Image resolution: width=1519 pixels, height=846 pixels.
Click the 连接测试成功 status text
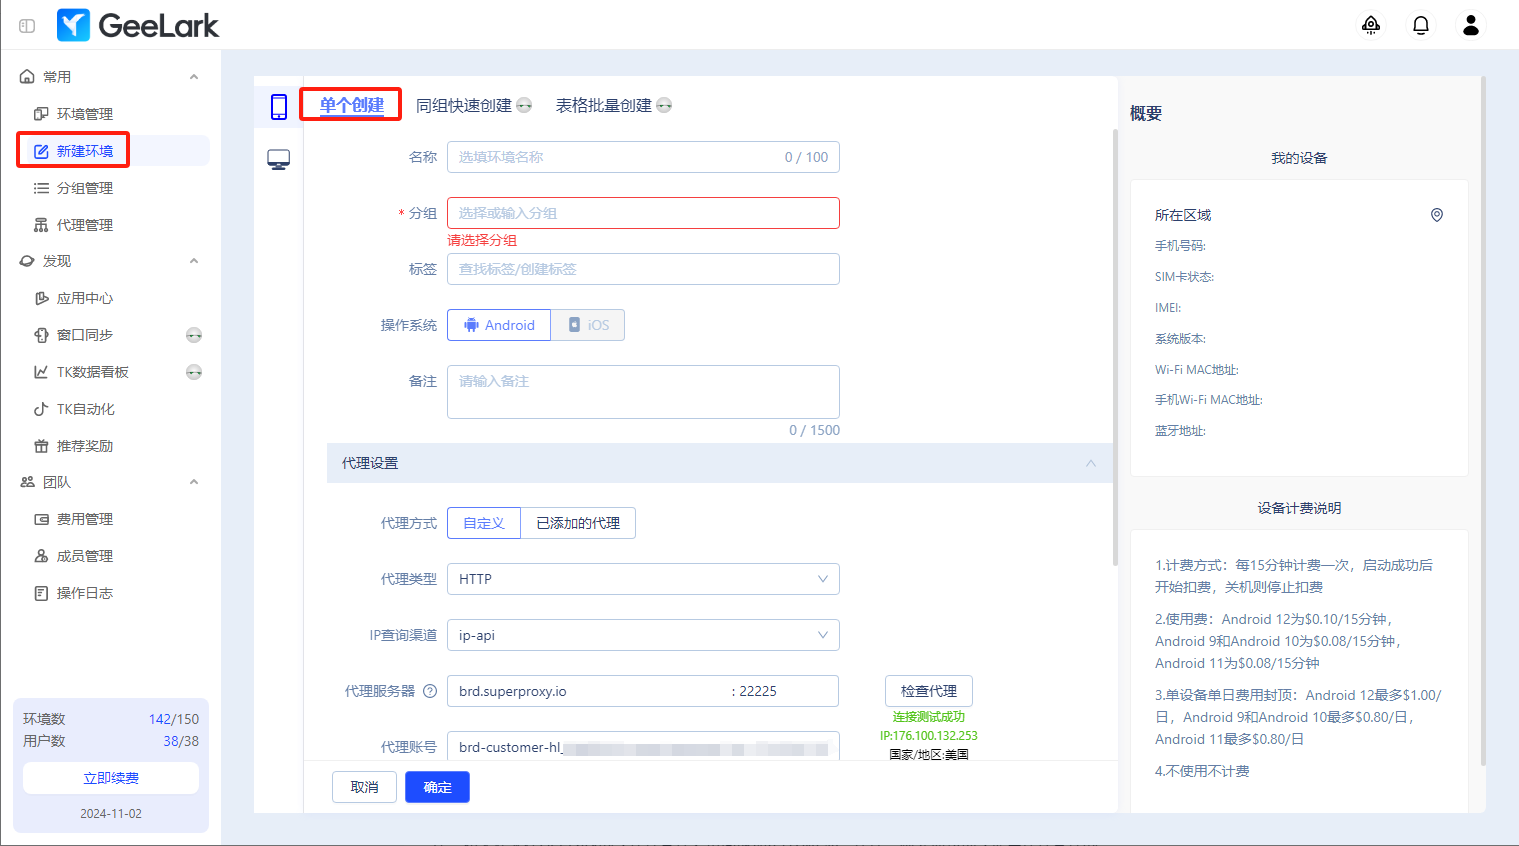[x=929, y=717]
